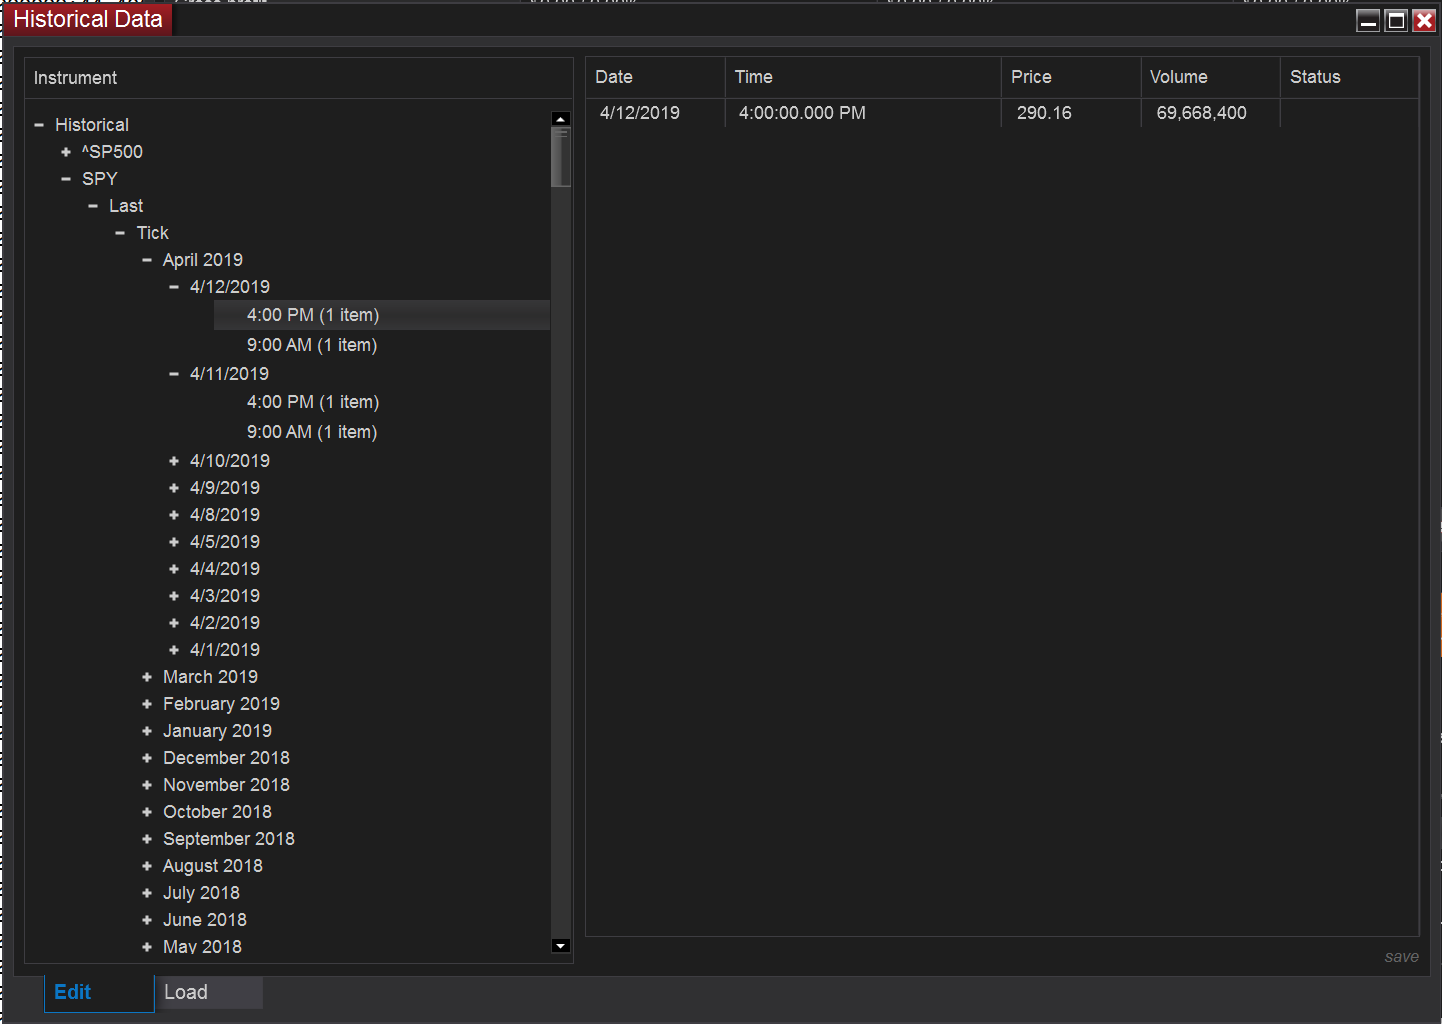Sort by the Time column header
The width and height of the screenshot is (1442, 1024).
[x=863, y=77]
